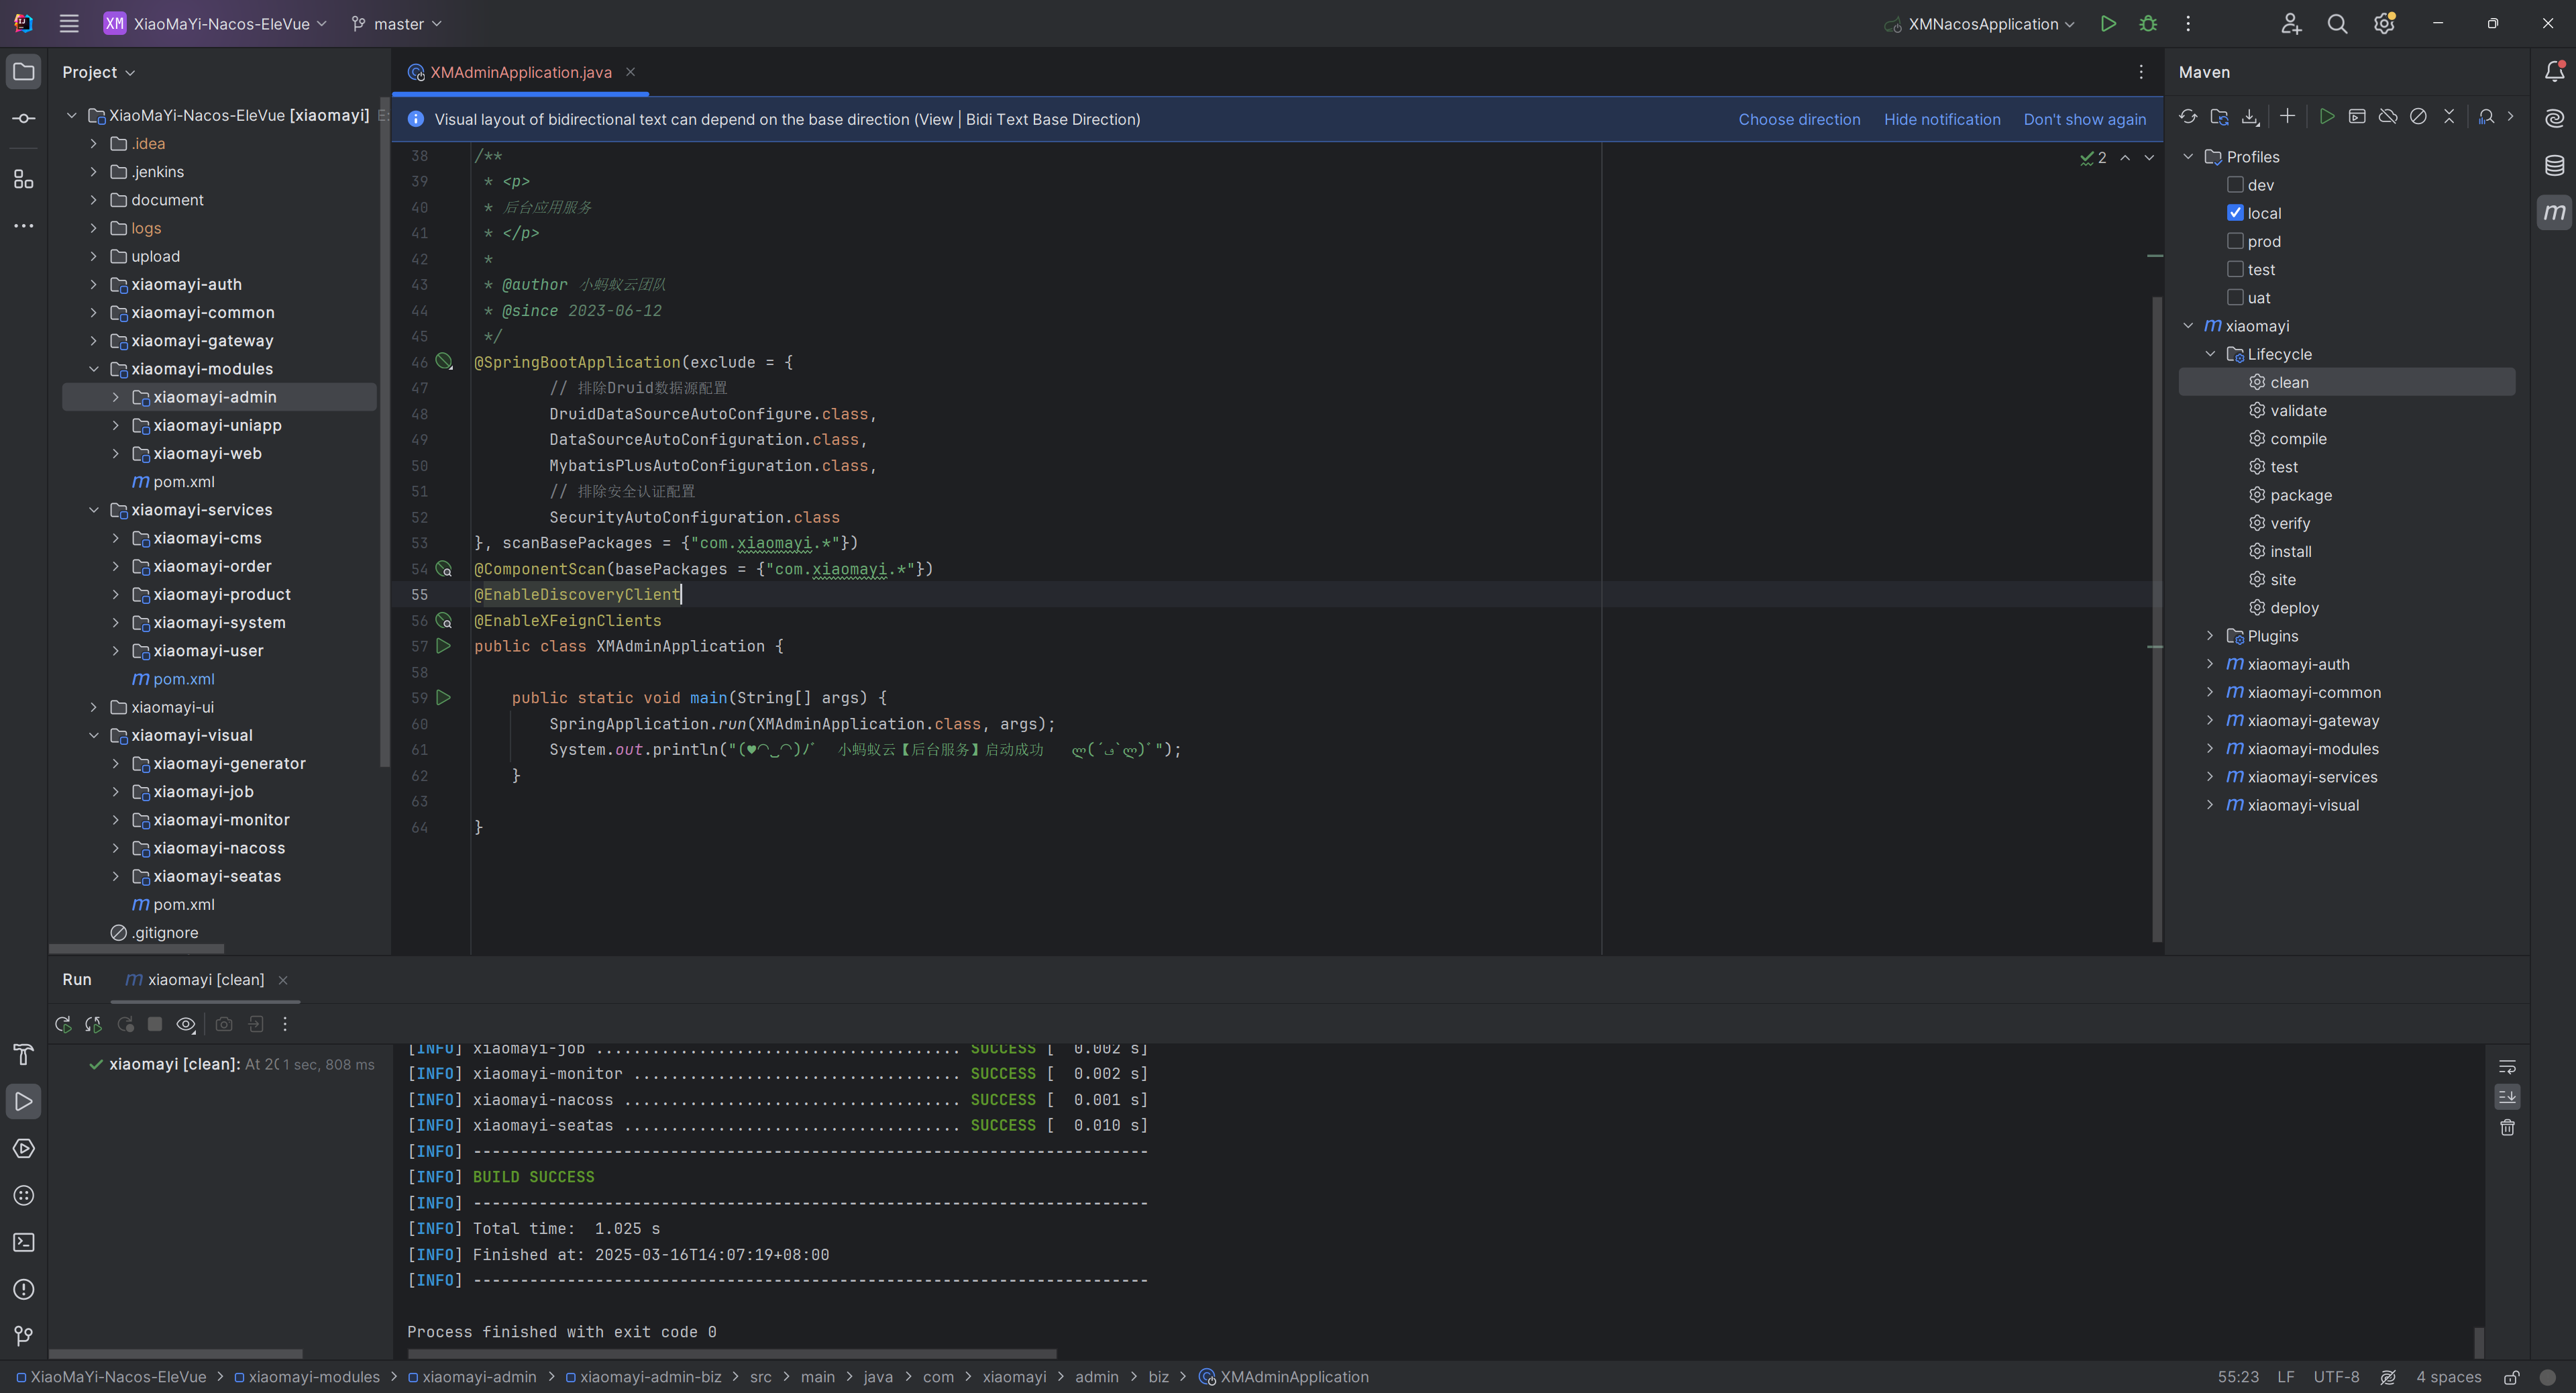The height and width of the screenshot is (1393, 2576).
Task: Open Terminal tool window icon
Action: [24, 1243]
